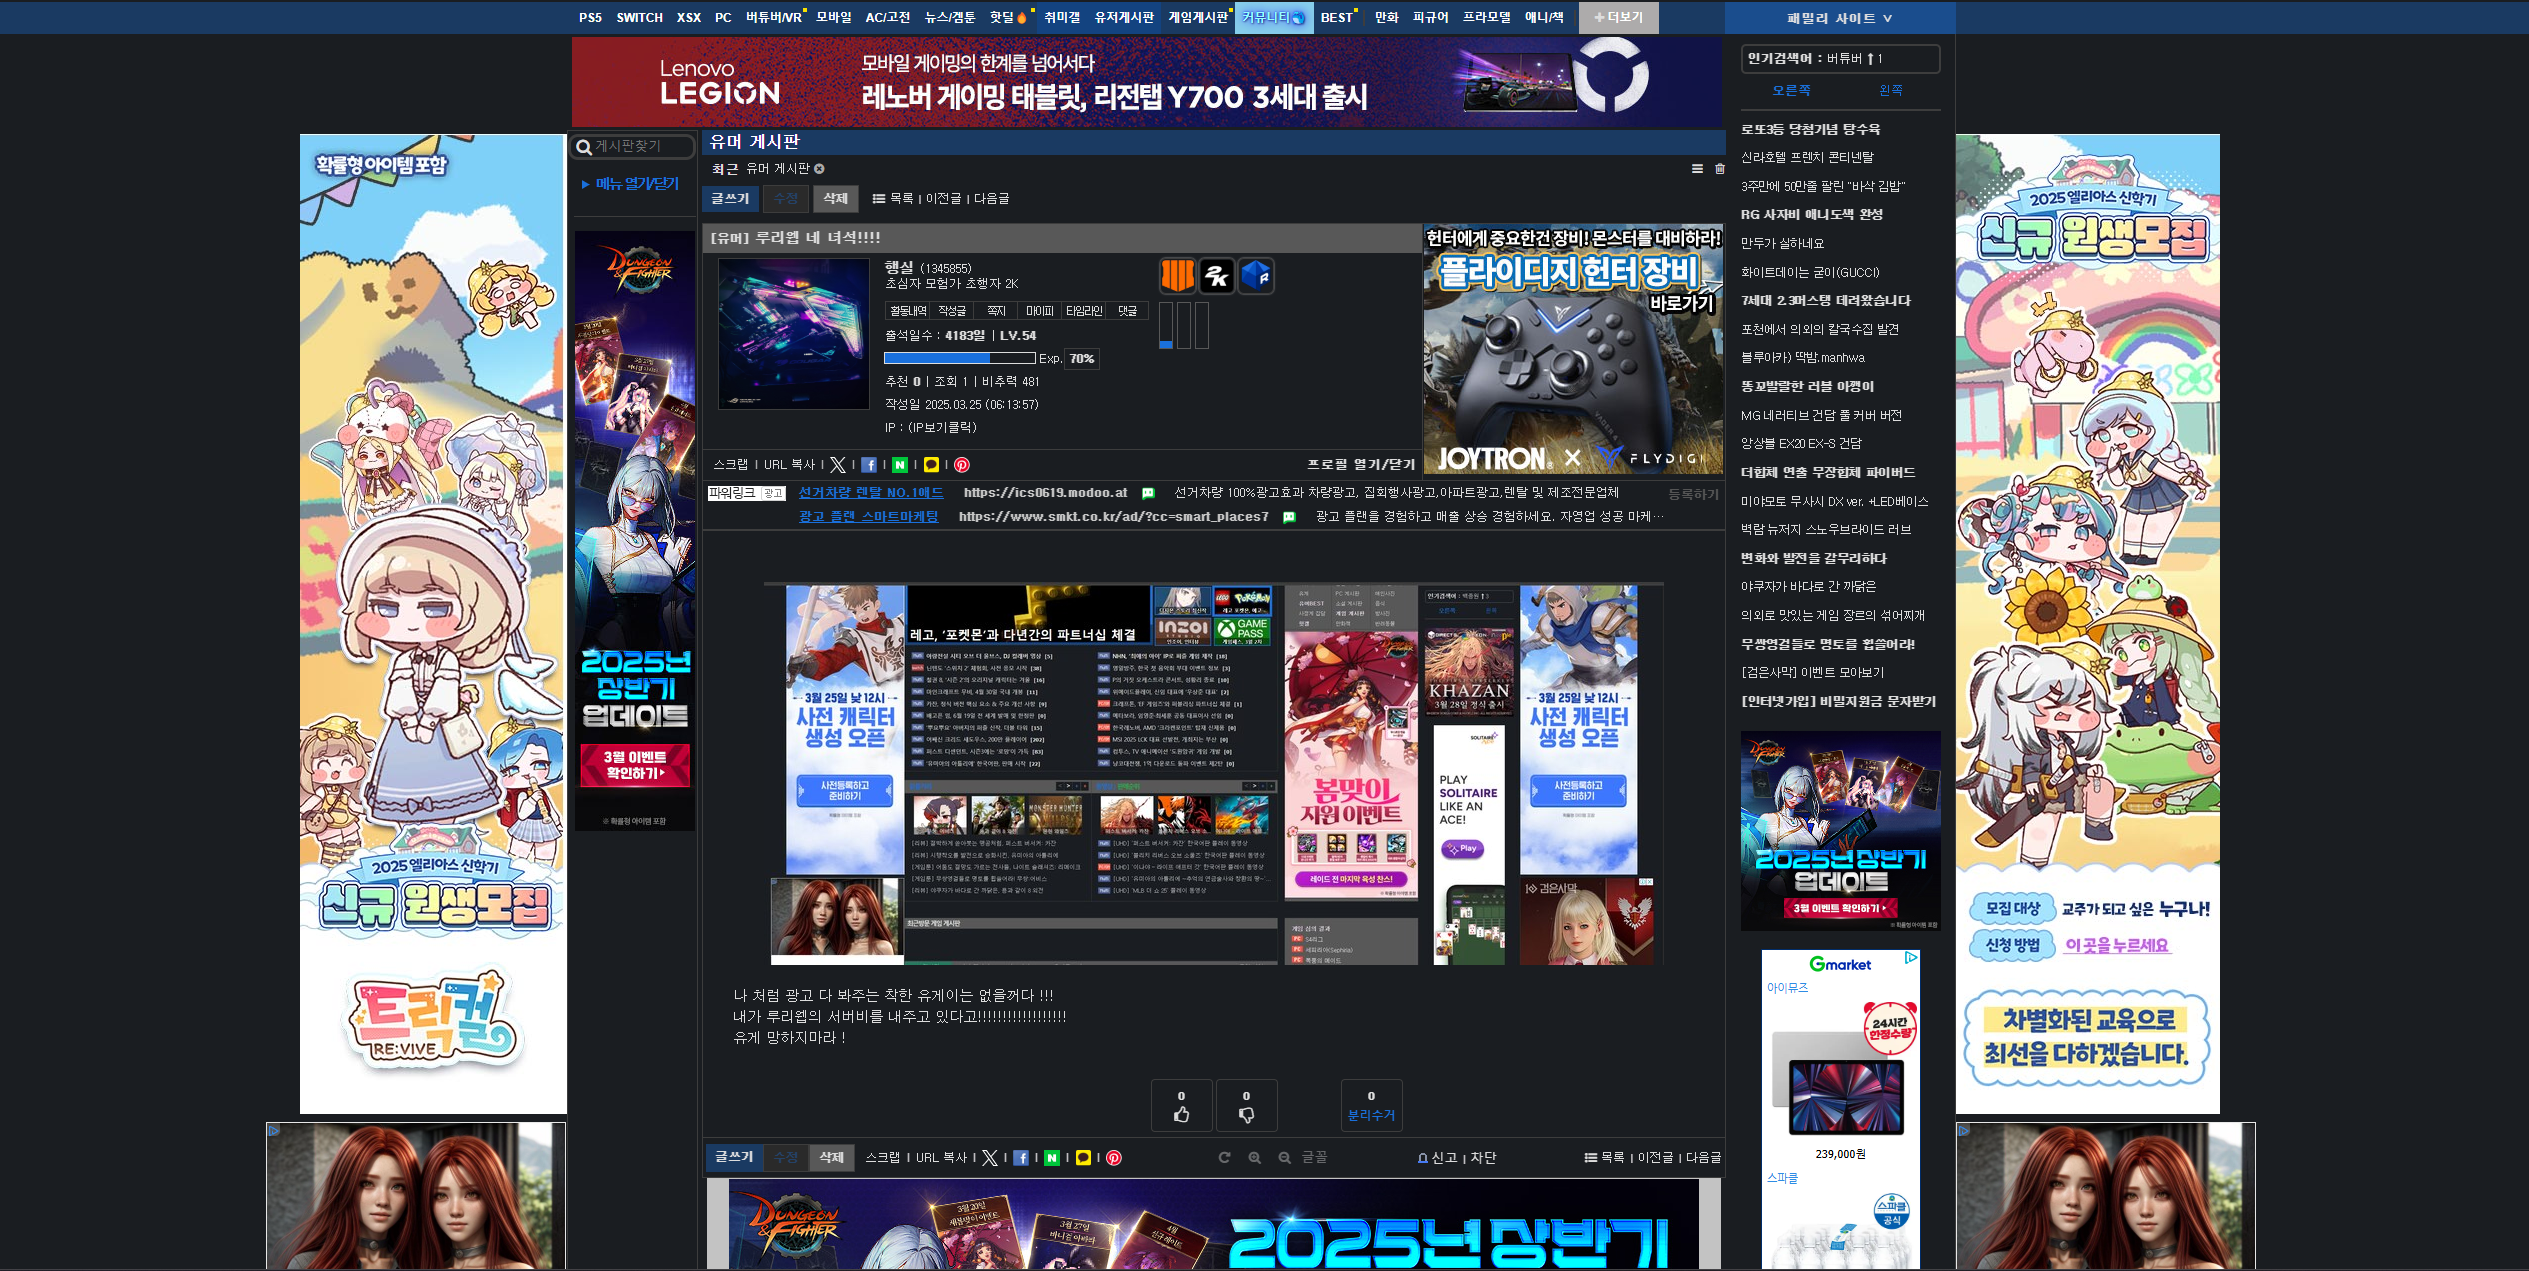Select the 왼쪽 tab in popular searches

point(1890,90)
